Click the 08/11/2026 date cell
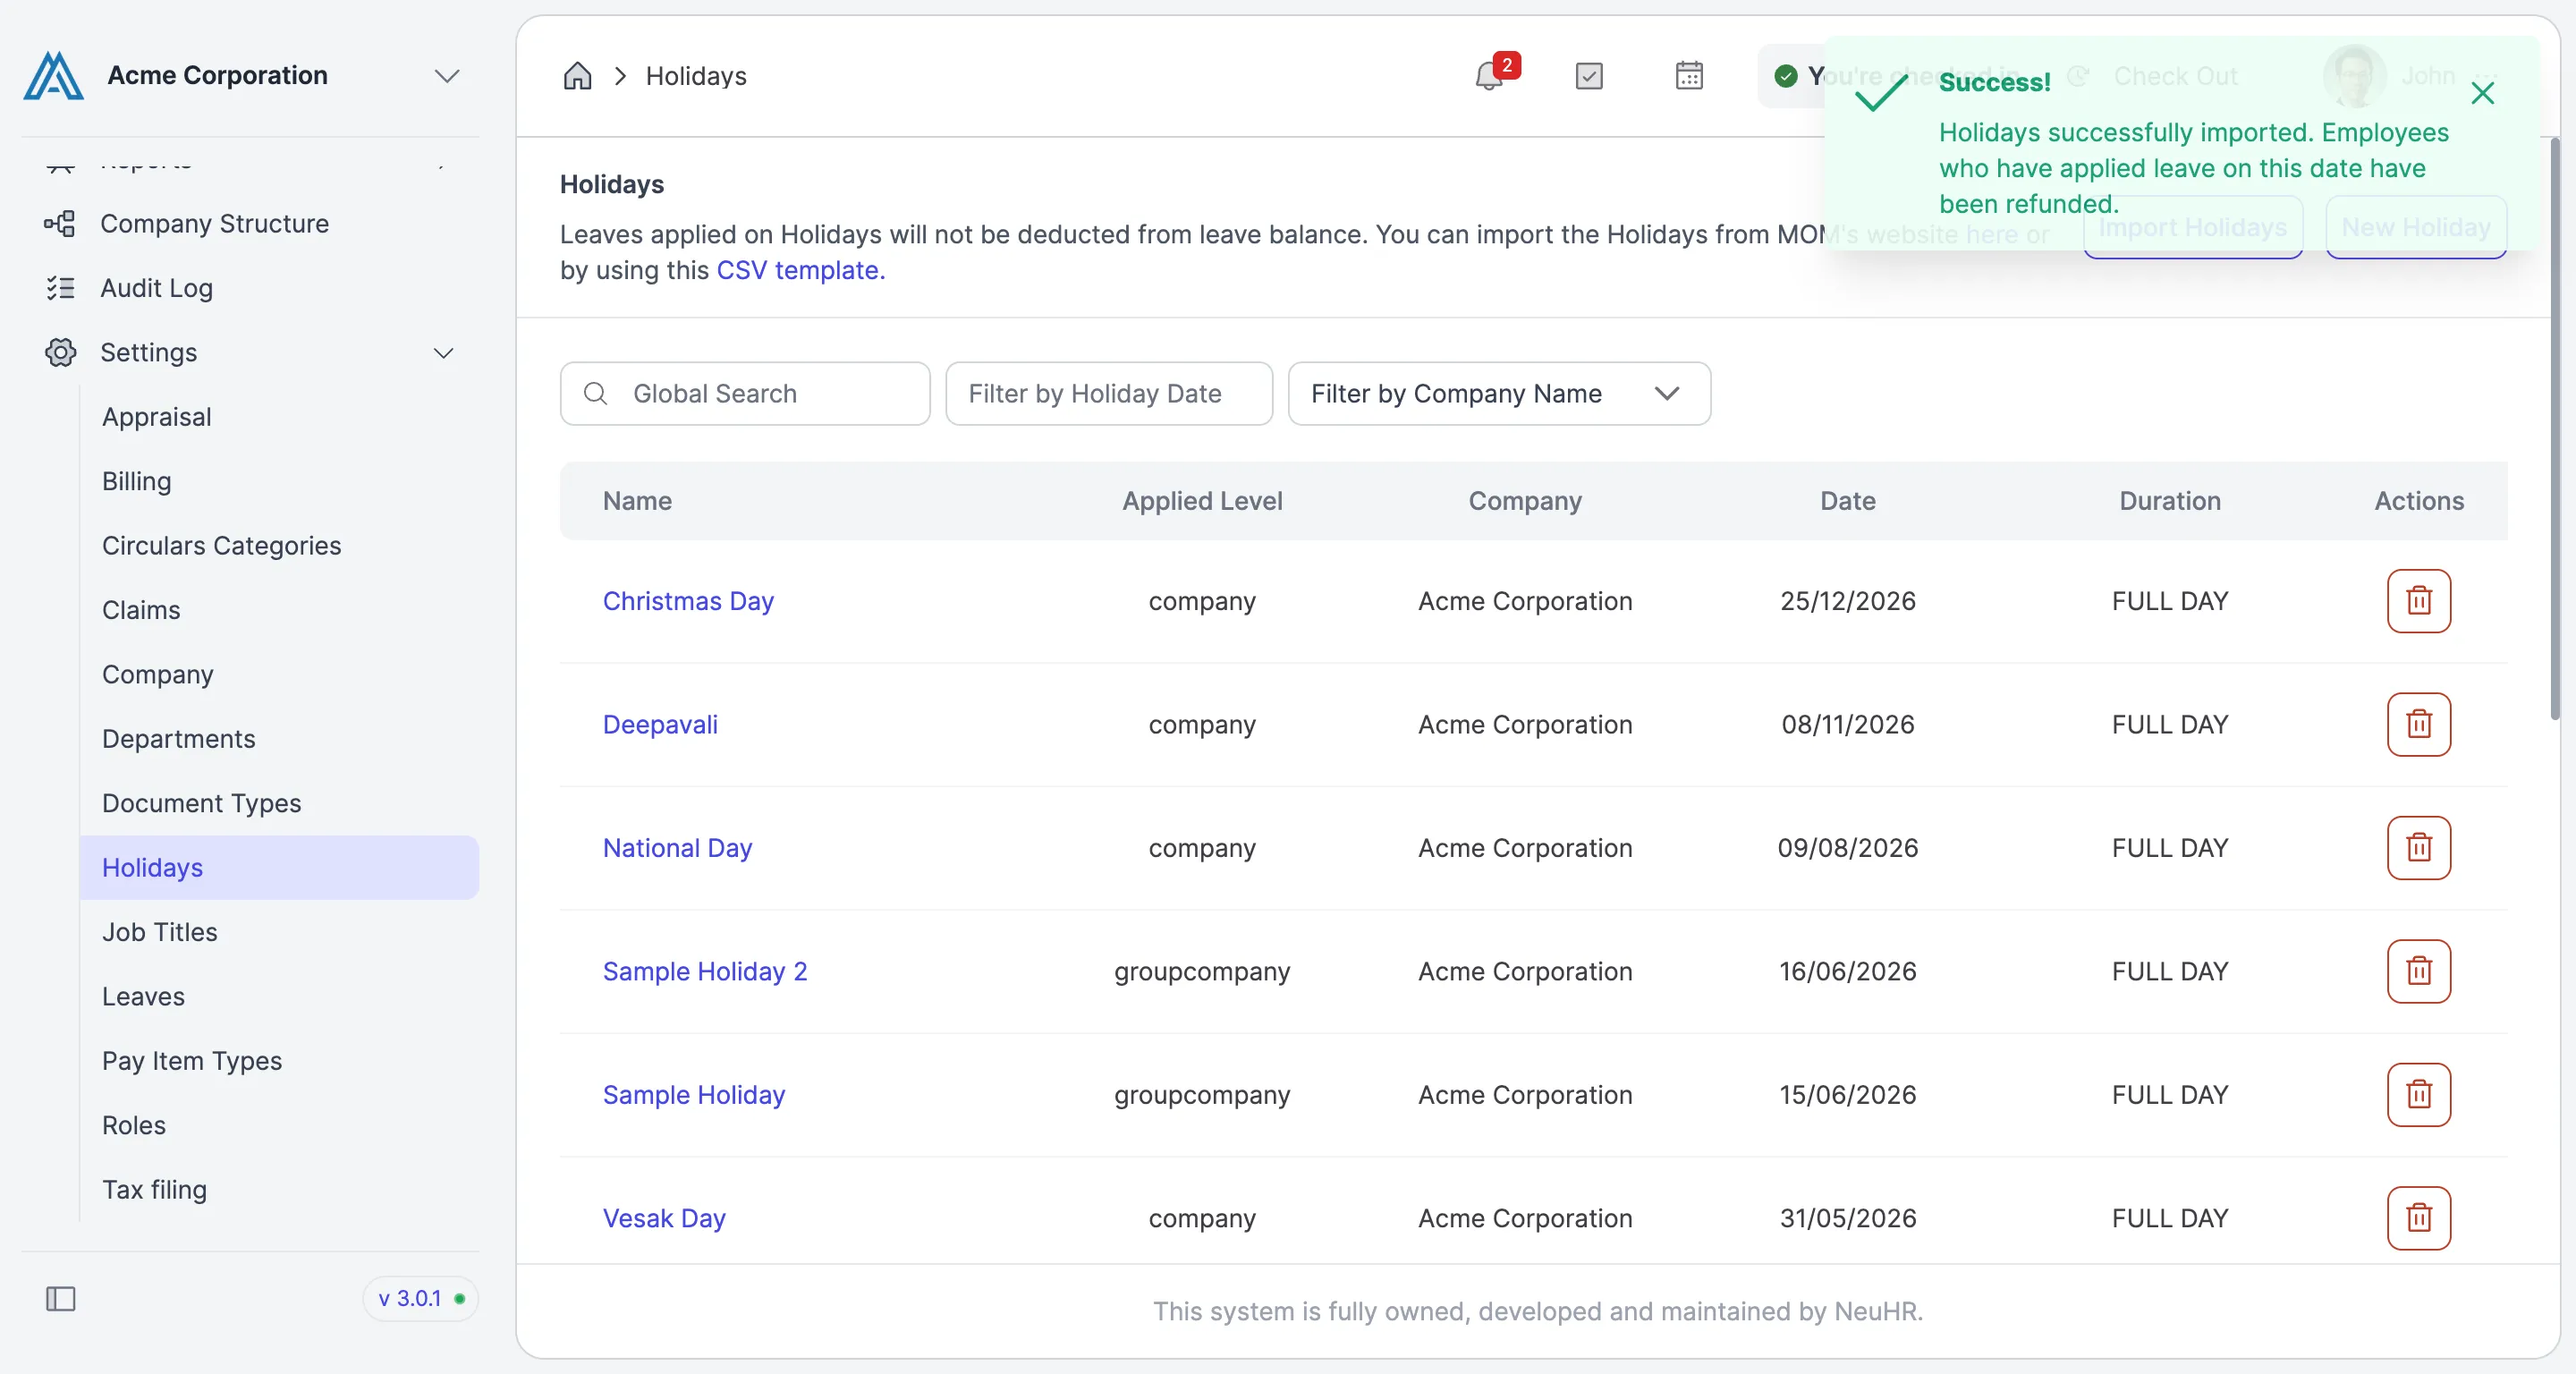The width and height of the screenshot is (2576, 1374). tap(1847, 724)
